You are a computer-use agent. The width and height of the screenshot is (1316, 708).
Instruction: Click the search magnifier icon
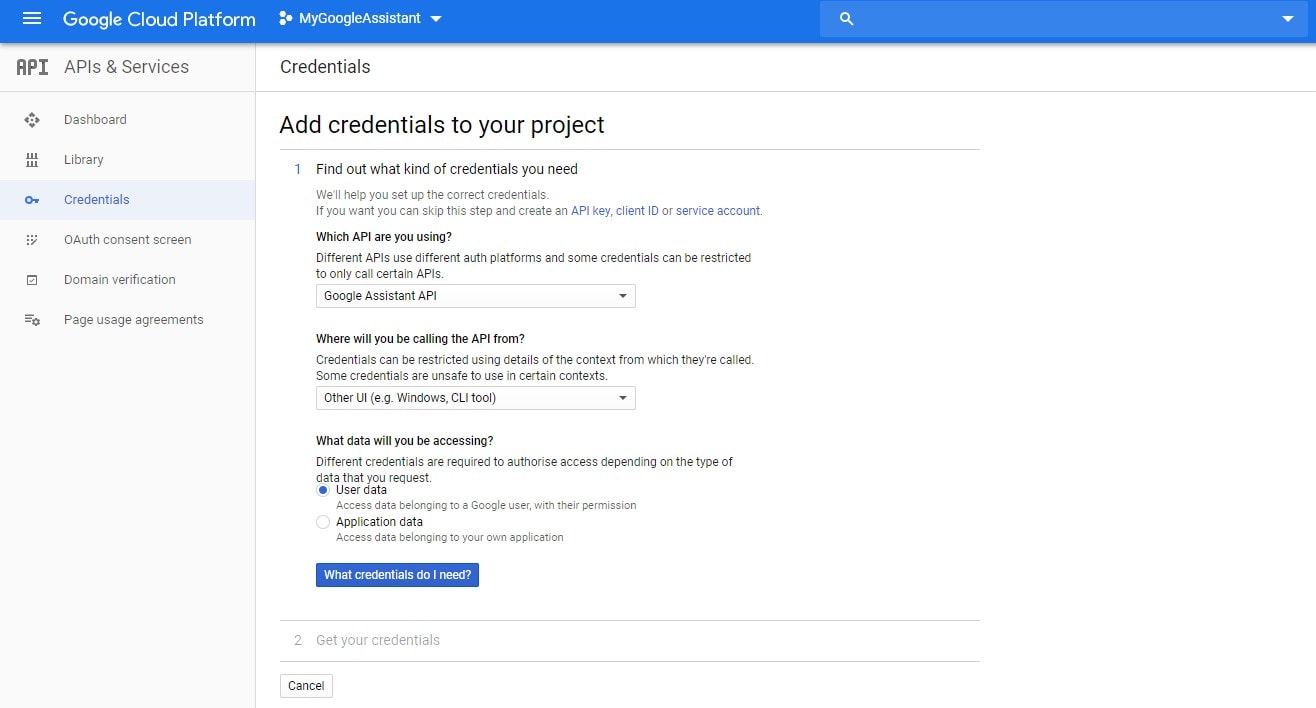pos(846,19)
